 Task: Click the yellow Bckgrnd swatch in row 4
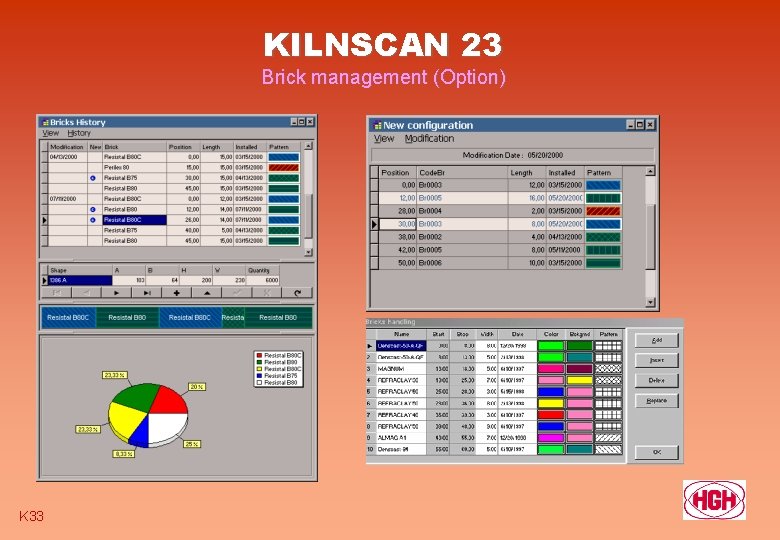click(580, 380)
